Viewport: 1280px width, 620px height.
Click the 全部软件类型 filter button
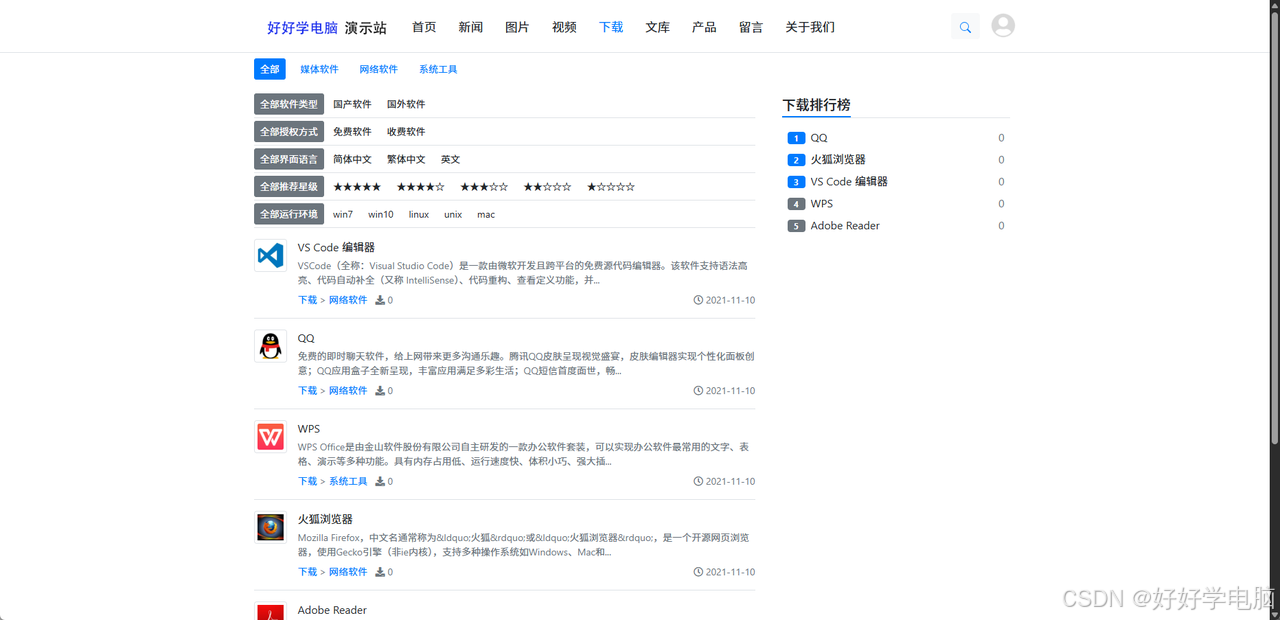click(289, 104)
